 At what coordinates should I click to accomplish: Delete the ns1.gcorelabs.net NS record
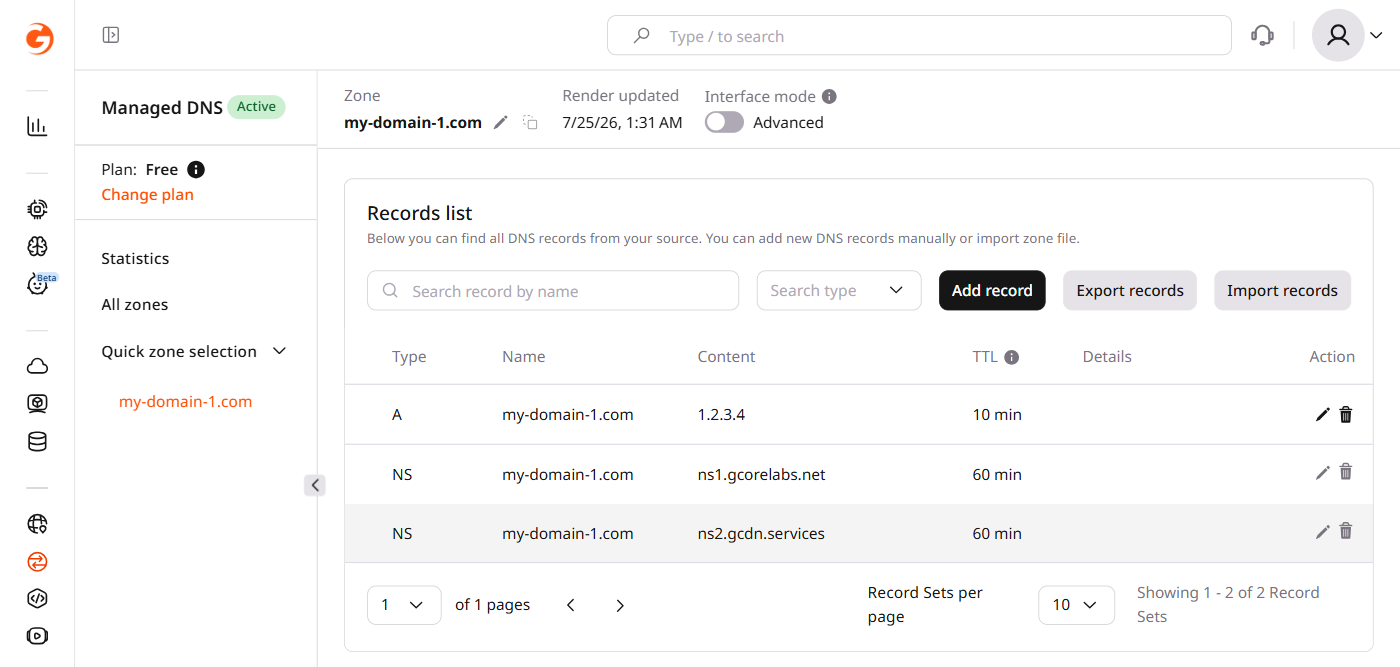point(1346,473)
